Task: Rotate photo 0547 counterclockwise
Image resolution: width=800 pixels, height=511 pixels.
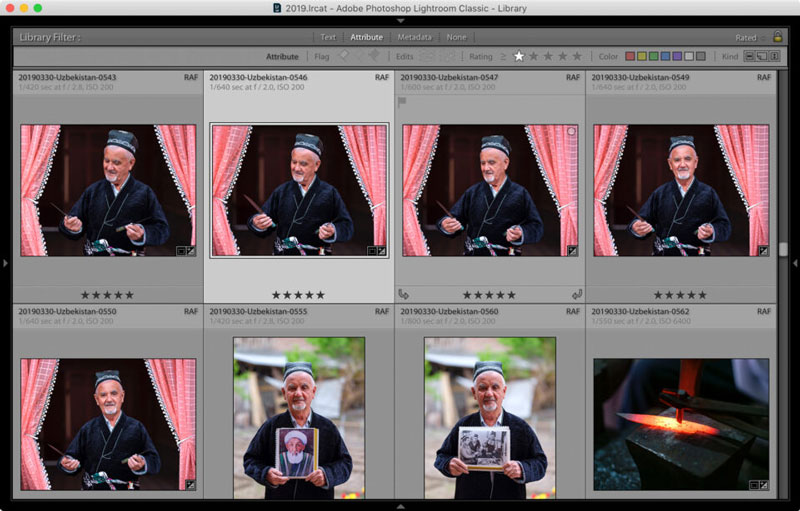Action: click(x=404, y=294)
